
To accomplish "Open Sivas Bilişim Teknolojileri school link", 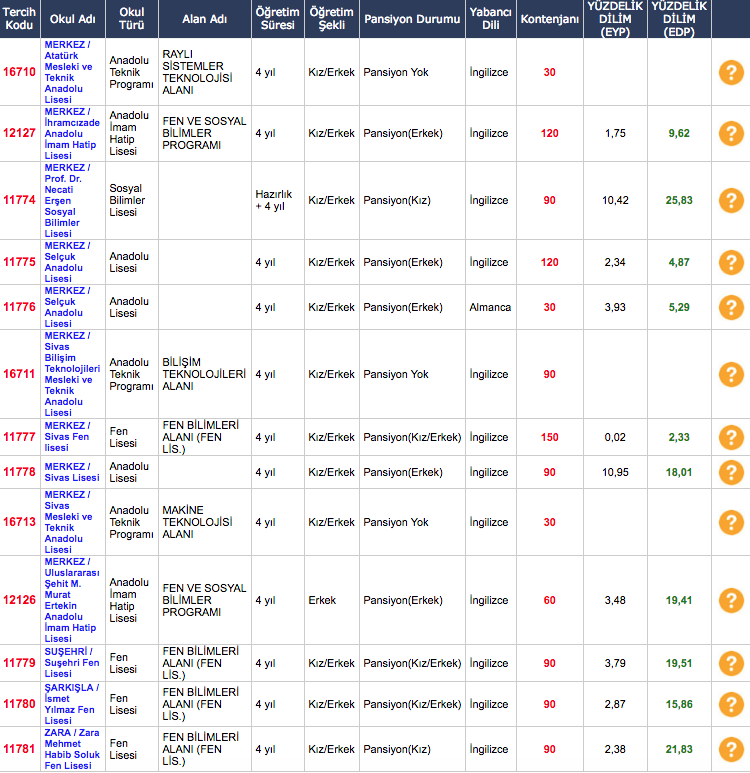I will tap(72, 374).
